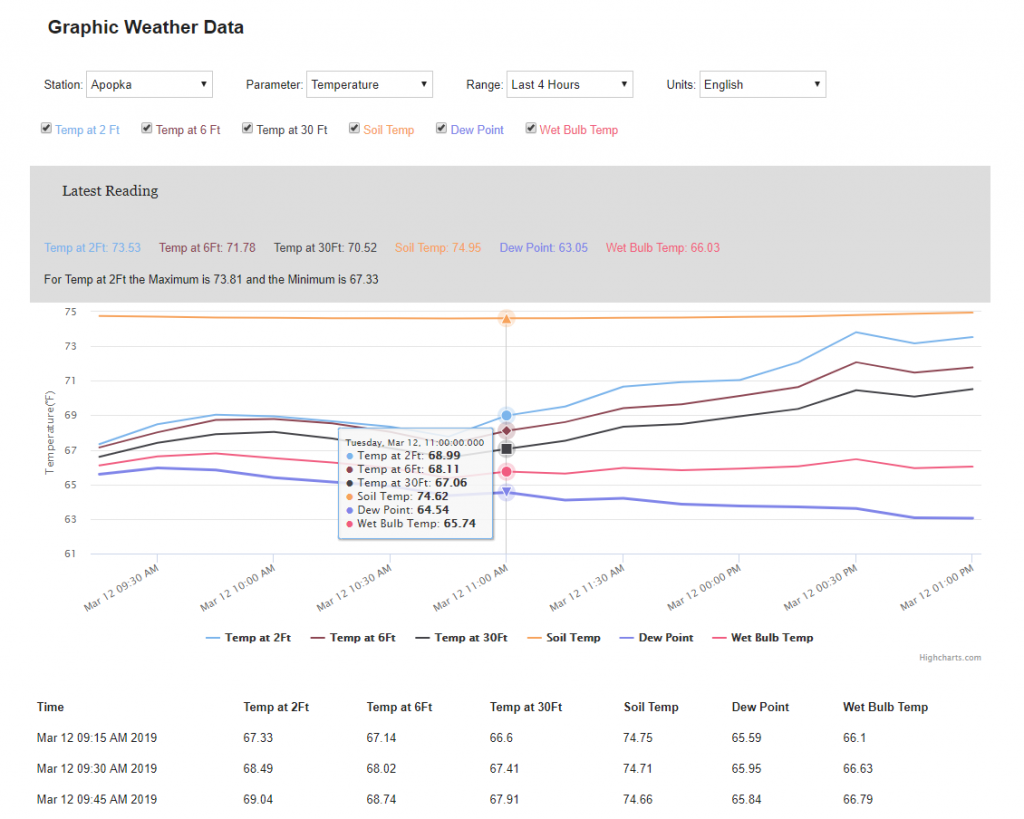Click the Temp at 30Ft square marker
The width and height of the screenshot is (1024, 819).
pyautogui.click(x=506, y=449)
